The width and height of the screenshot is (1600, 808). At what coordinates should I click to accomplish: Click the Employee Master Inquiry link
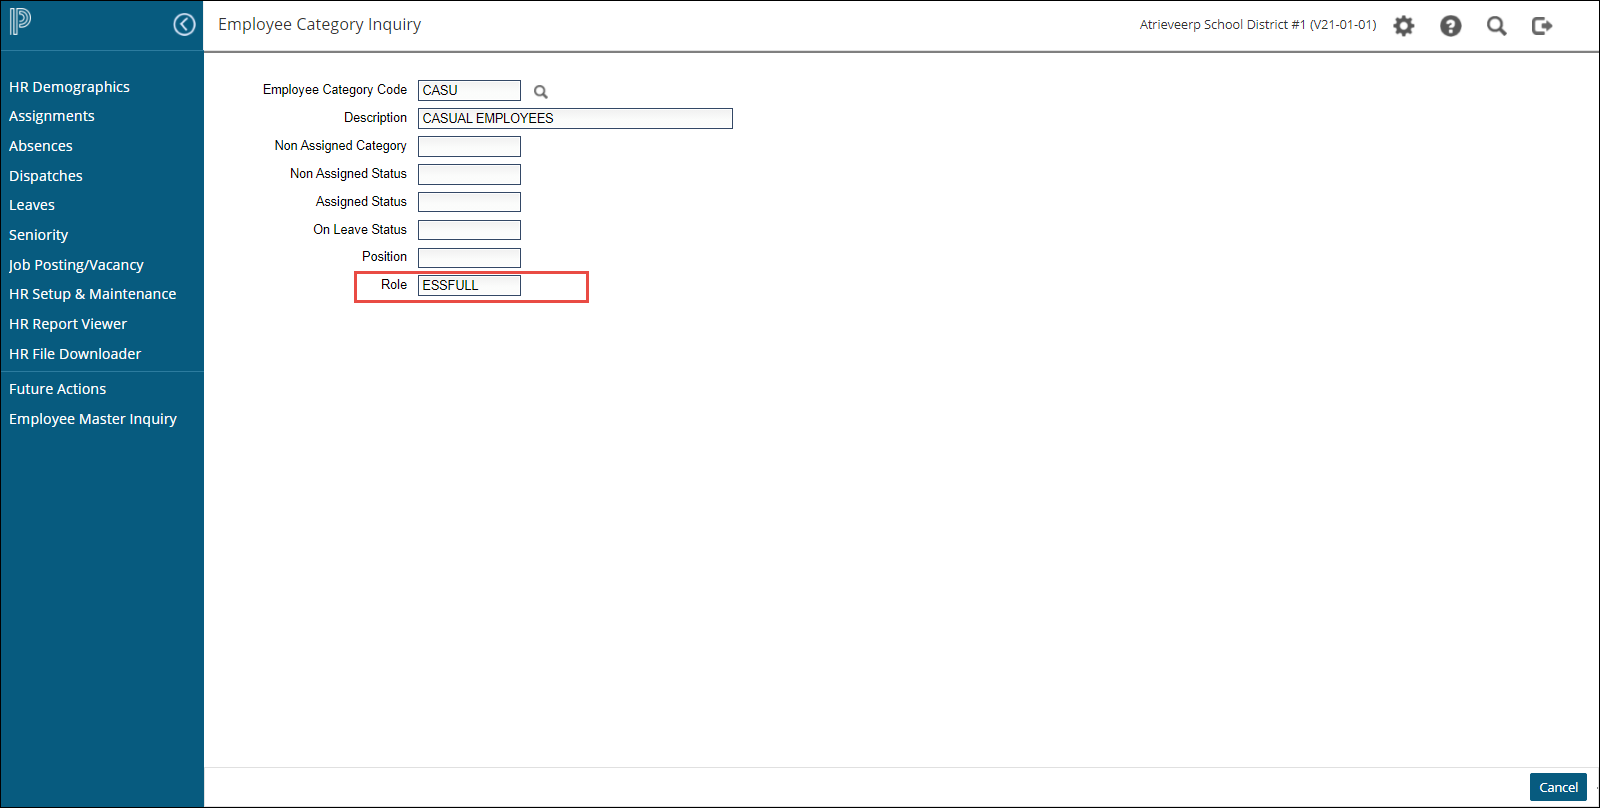click(93, 419)
